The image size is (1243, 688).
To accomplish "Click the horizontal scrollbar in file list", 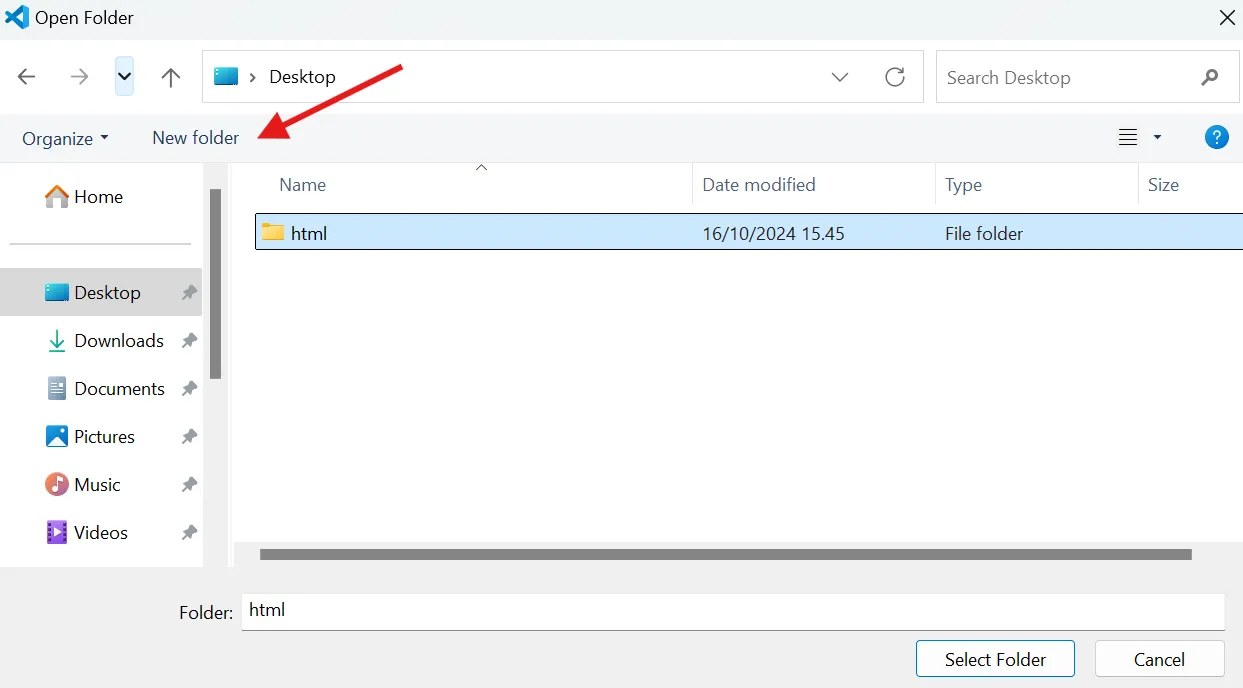I will [x=725, y=554].
